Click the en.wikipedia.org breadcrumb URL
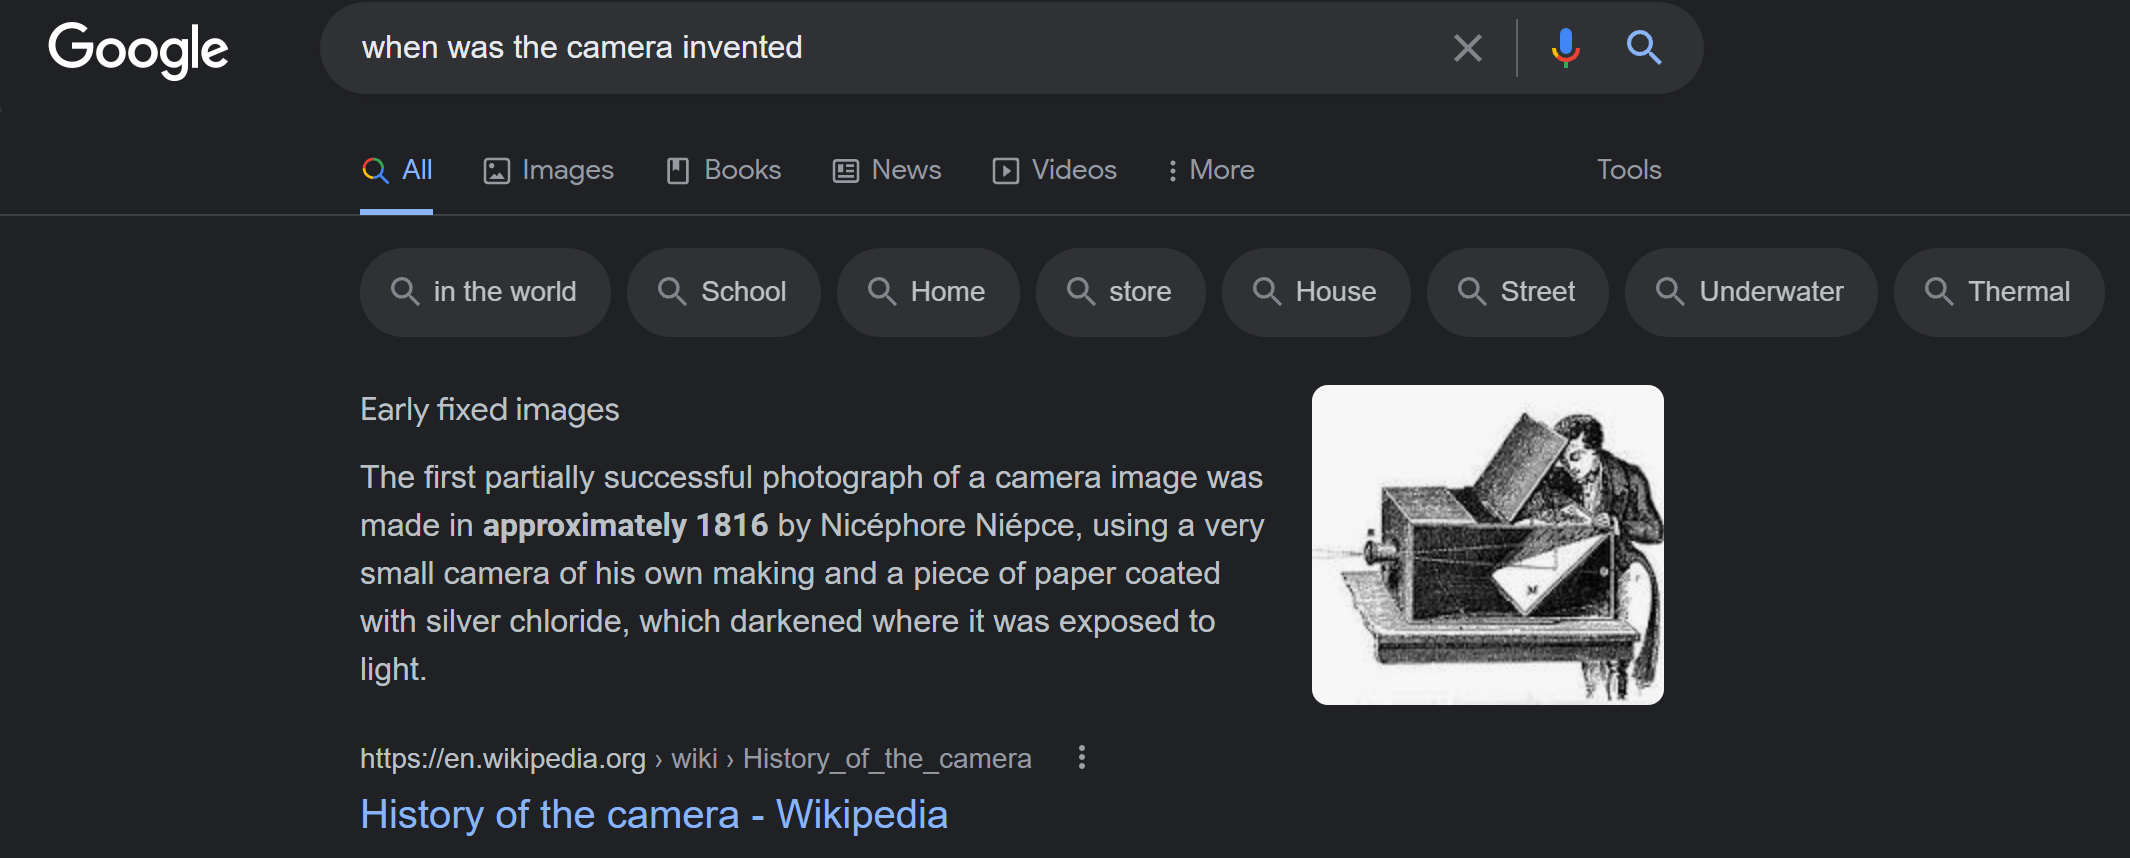 695,759
